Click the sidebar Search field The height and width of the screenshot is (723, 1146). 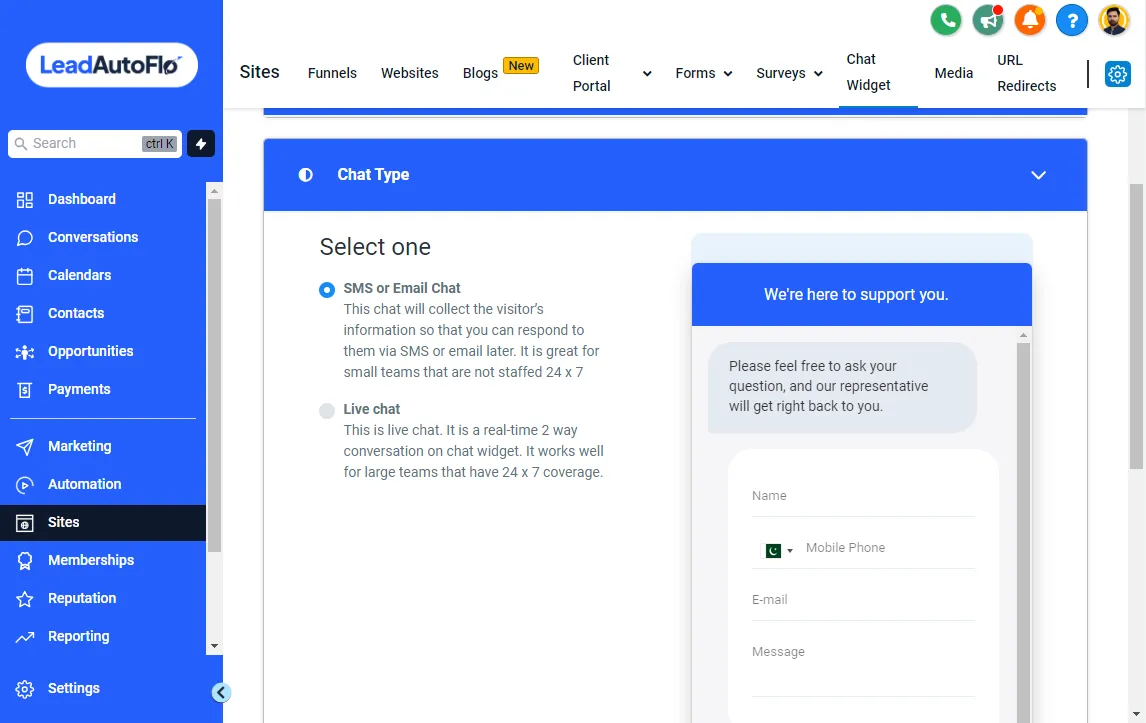click(95, 144)
